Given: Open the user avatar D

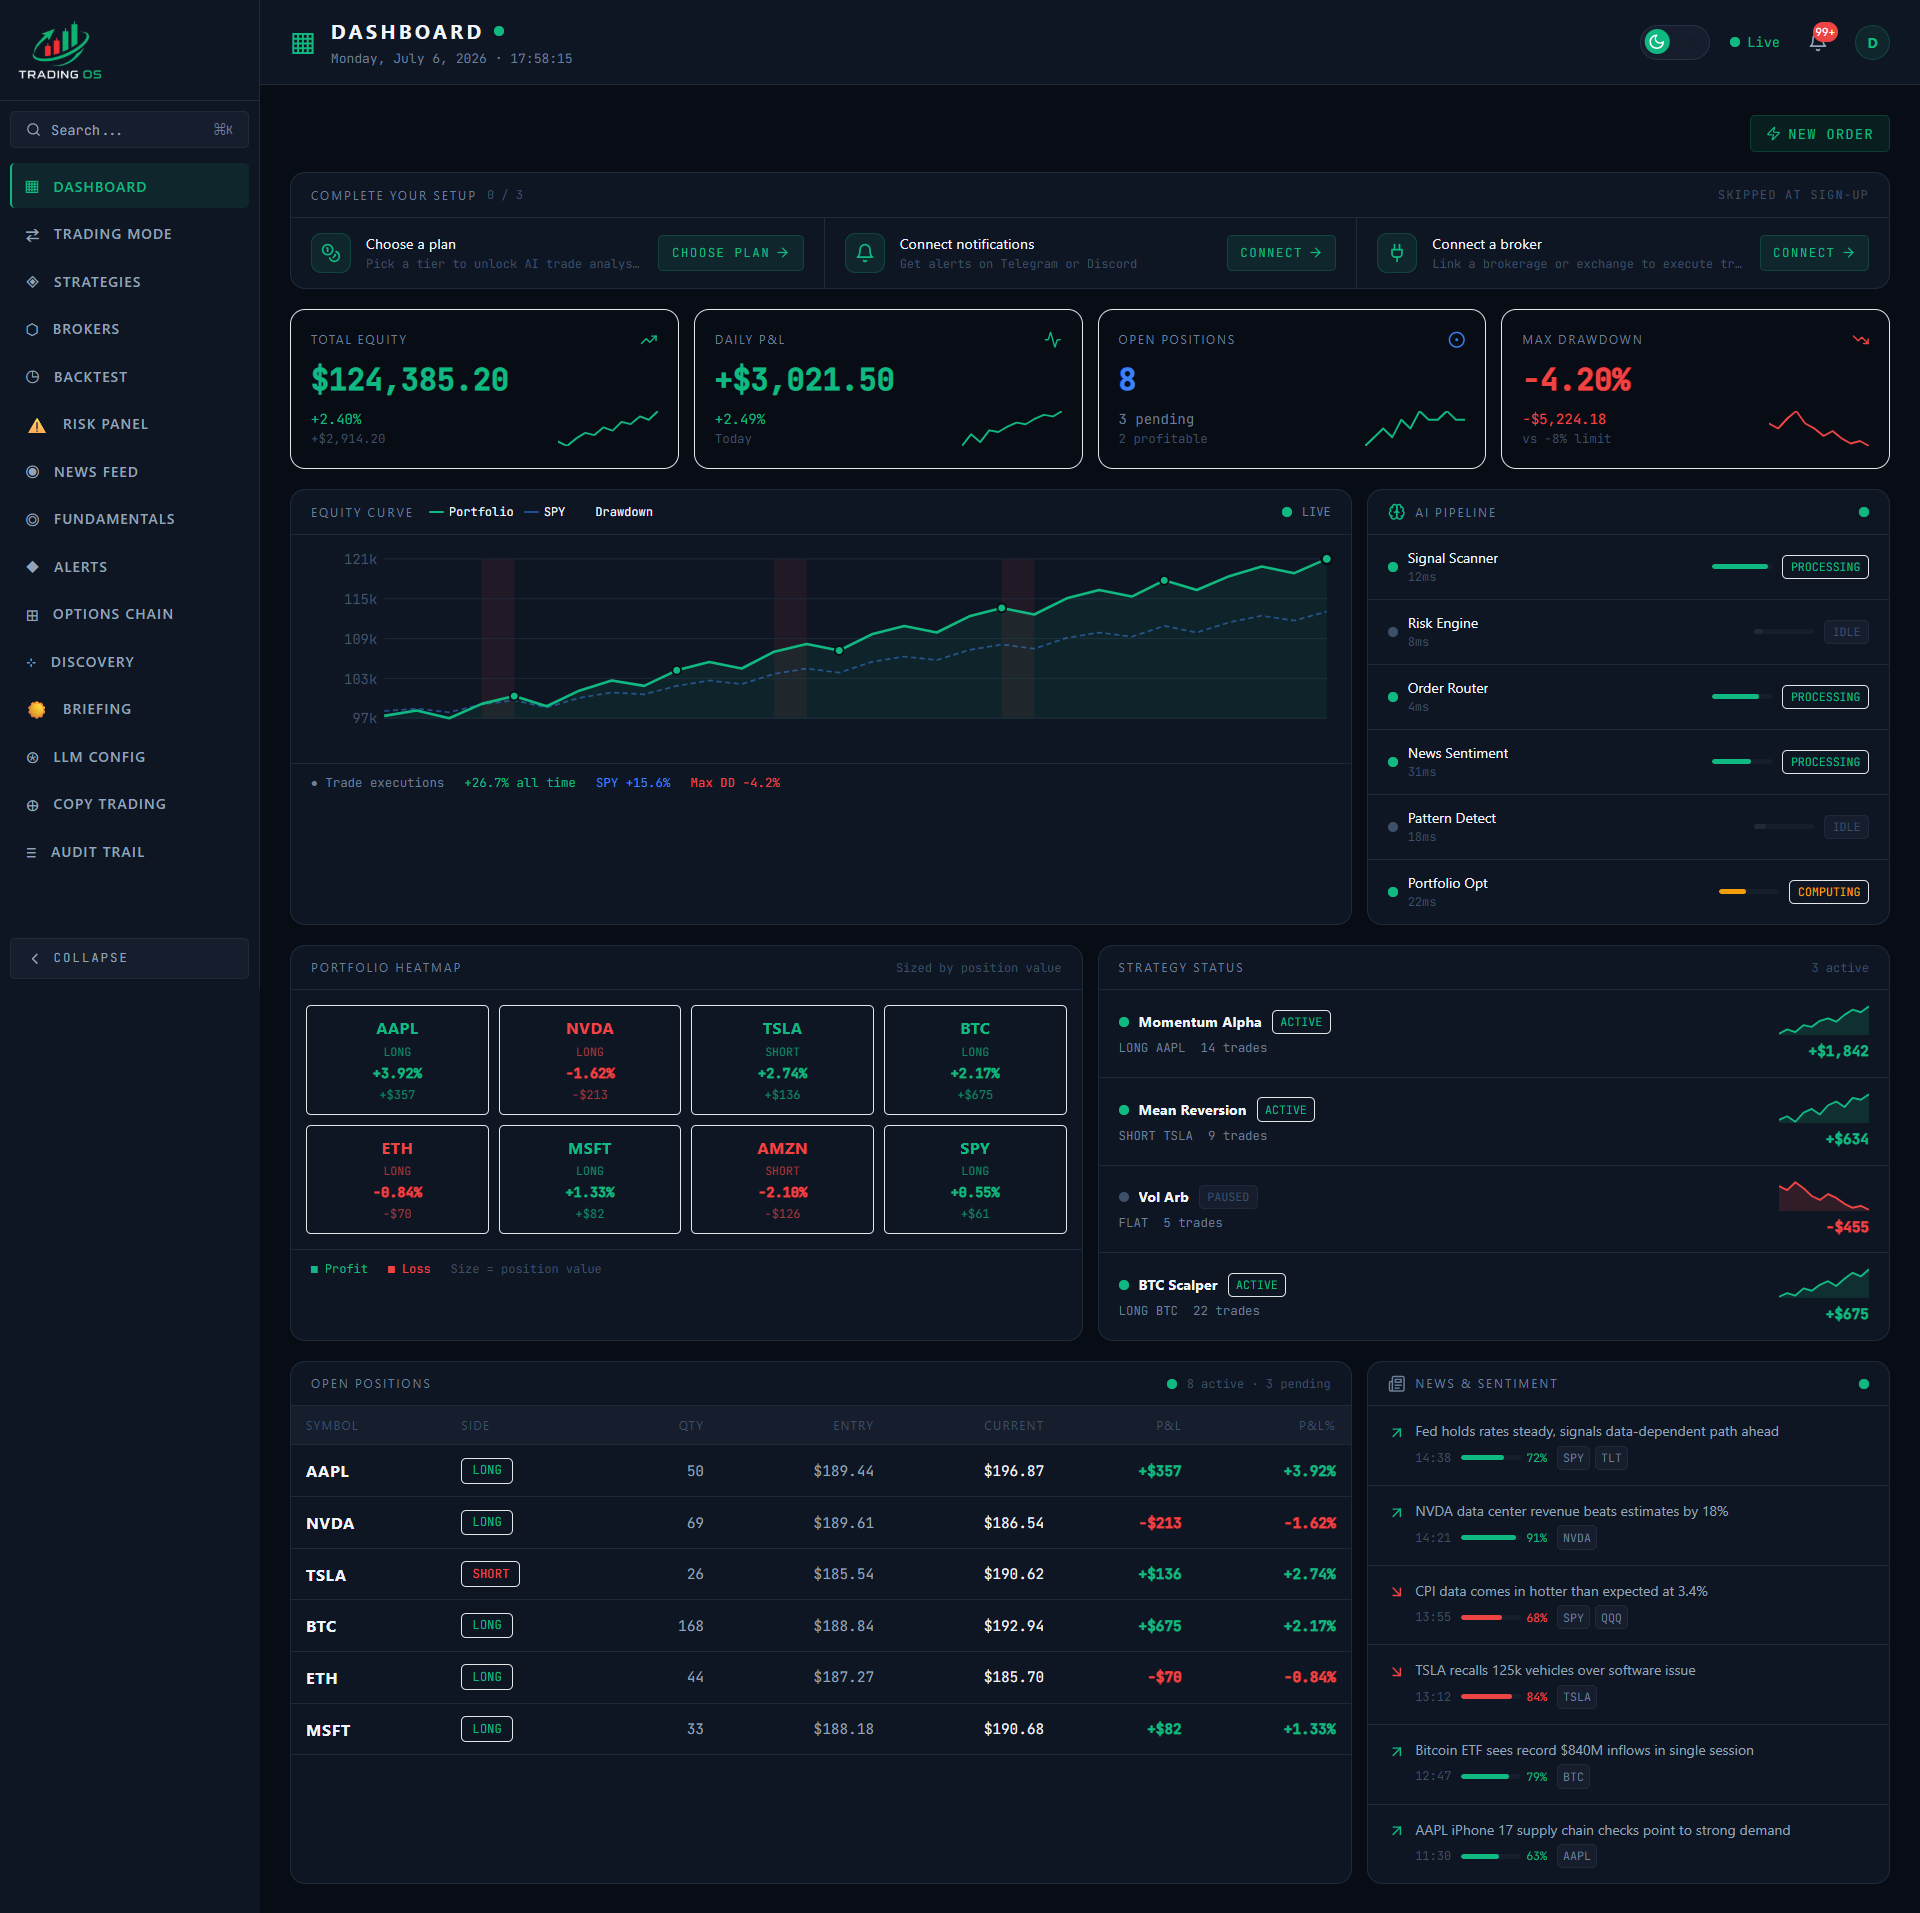Looking at the screenshot, I should coord(1871,42).
